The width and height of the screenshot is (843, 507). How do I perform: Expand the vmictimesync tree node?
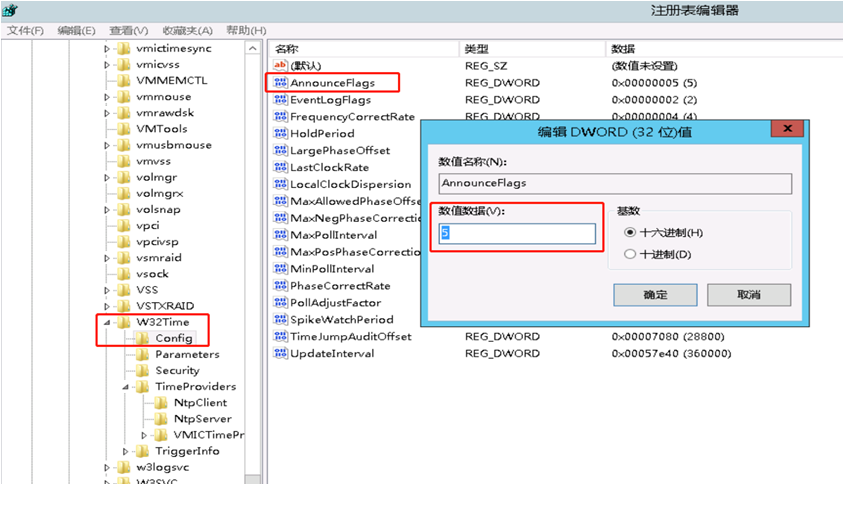[106, 49]
